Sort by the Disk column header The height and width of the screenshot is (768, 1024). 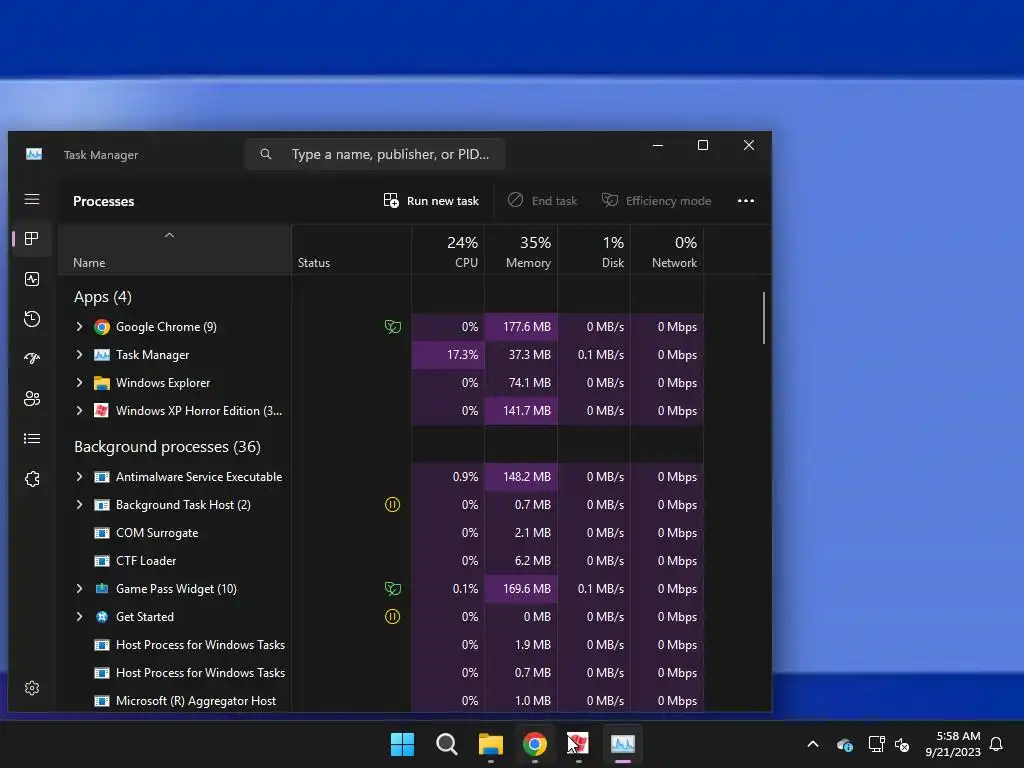(x=594, y=250)
